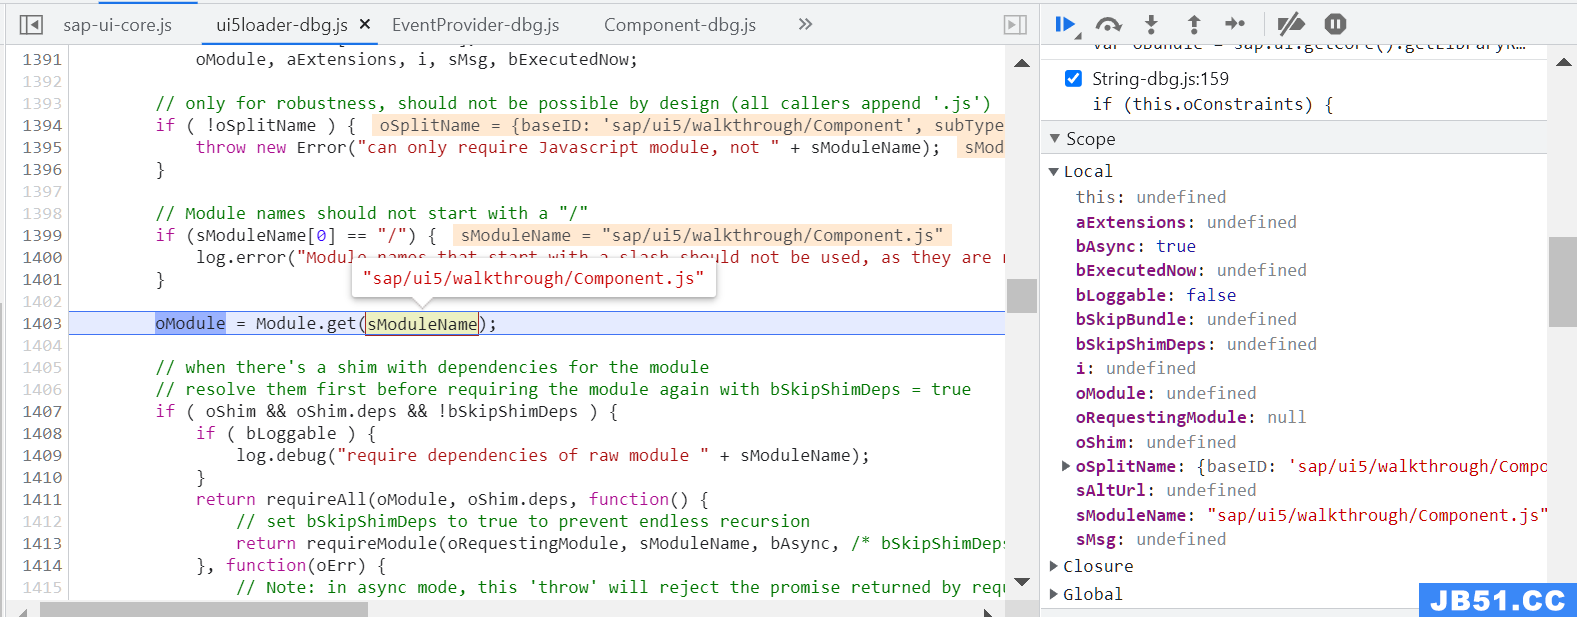Step into next function call
This screenshot has width=1577, height=617.
1151,24
